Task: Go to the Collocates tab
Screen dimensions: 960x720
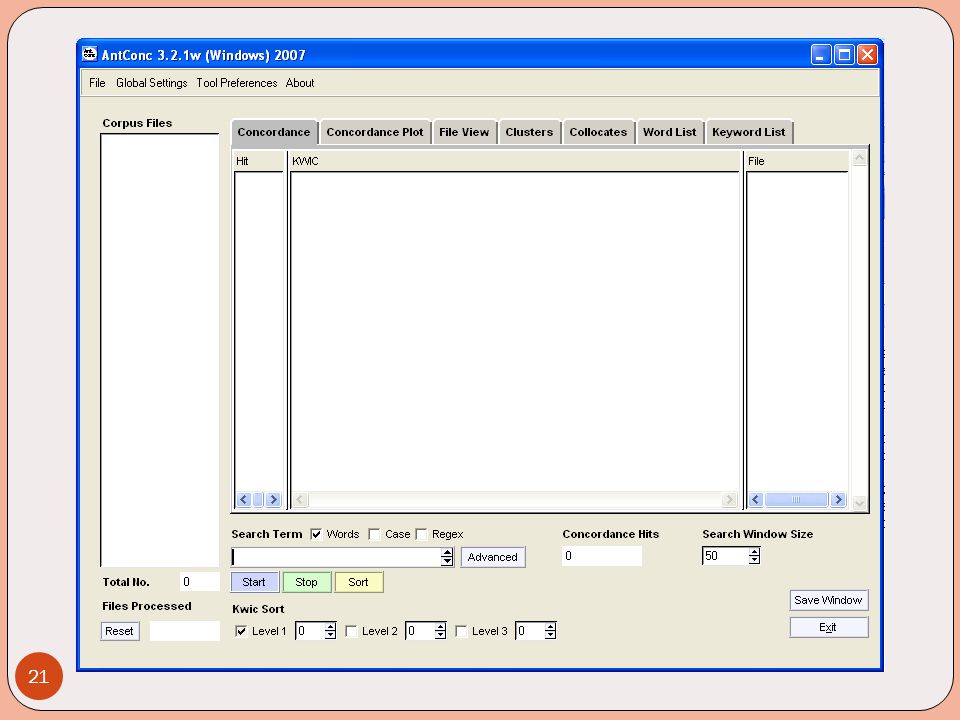Action: point(598,132)
